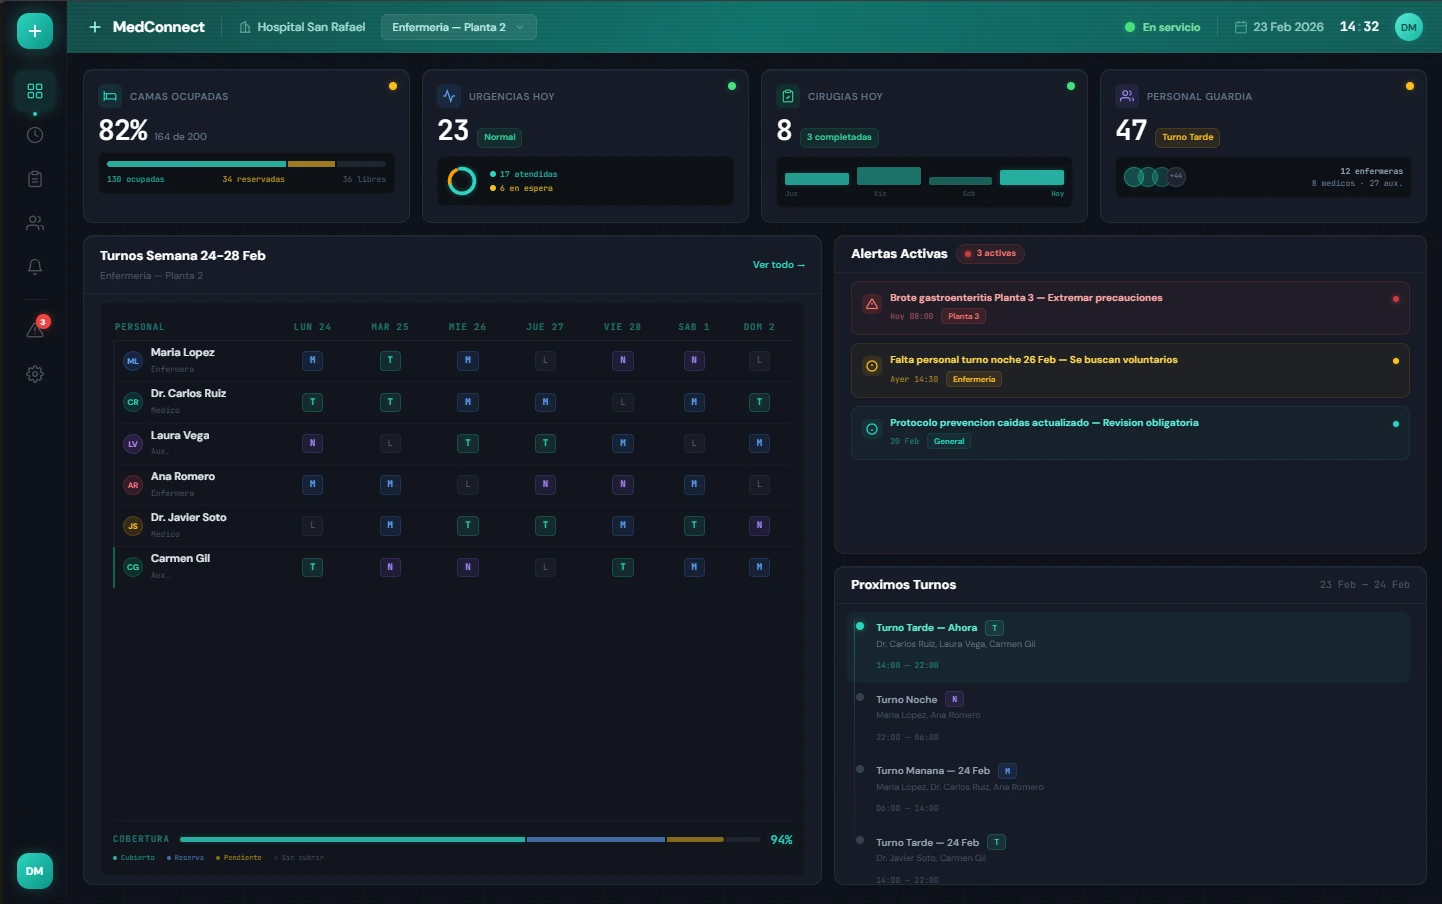Click the bed occupancy bar under 82%

[246, 163]
